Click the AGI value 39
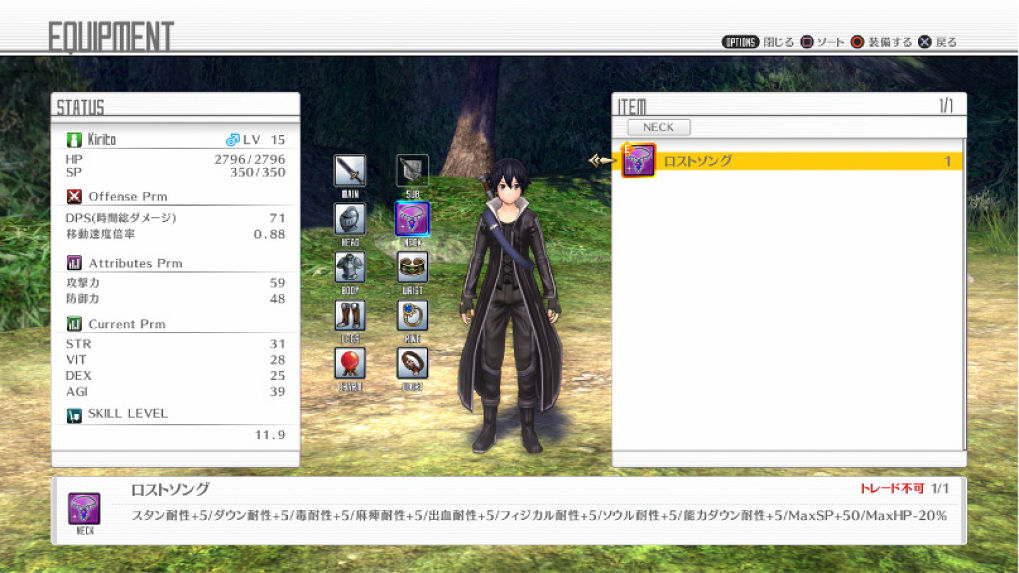The image size is (1019, 573). click(277, 392)
